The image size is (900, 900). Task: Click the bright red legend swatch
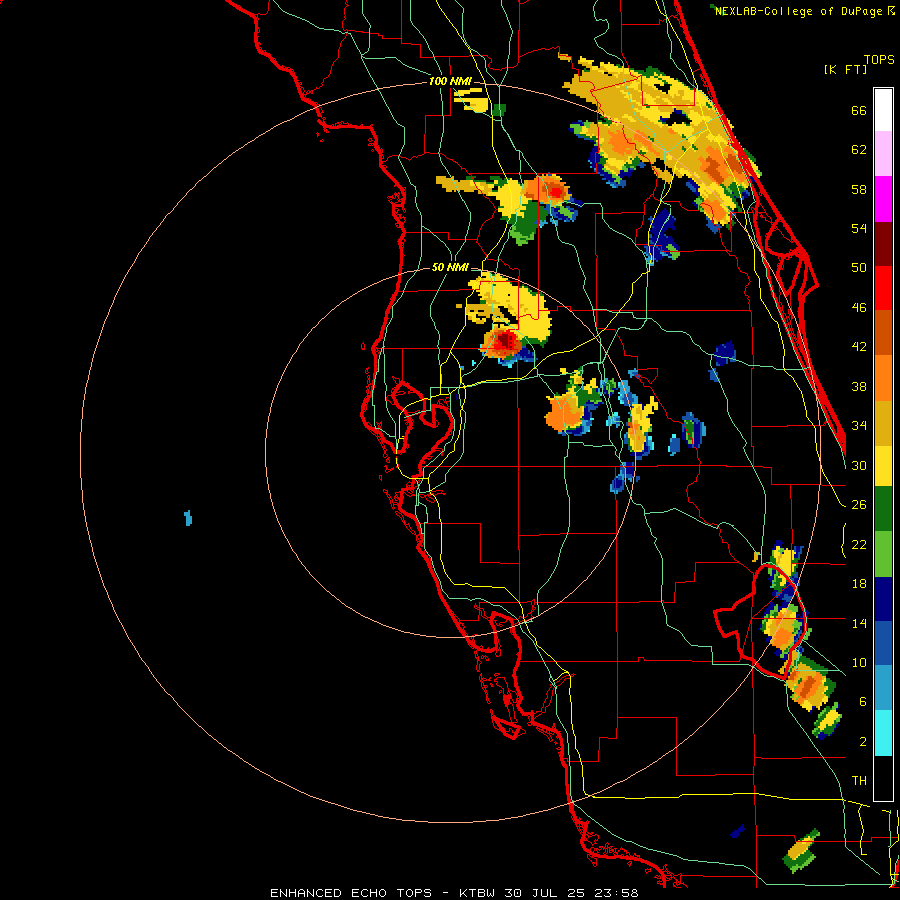coord(883,288)
